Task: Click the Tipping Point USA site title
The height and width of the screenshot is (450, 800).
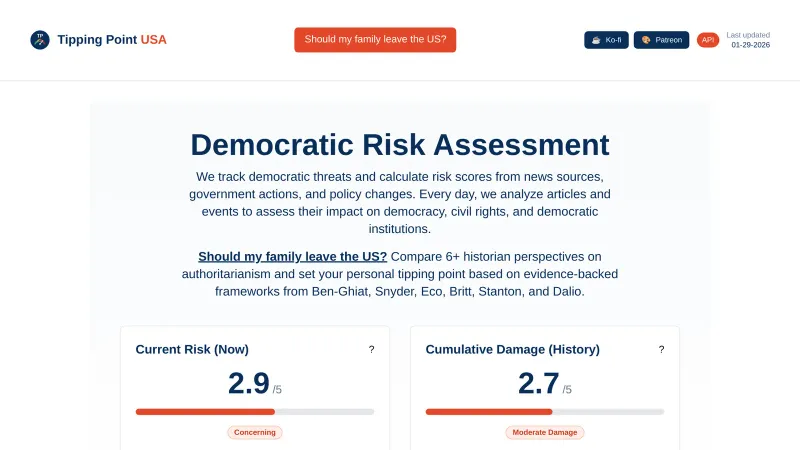Action: pos(112,40)
